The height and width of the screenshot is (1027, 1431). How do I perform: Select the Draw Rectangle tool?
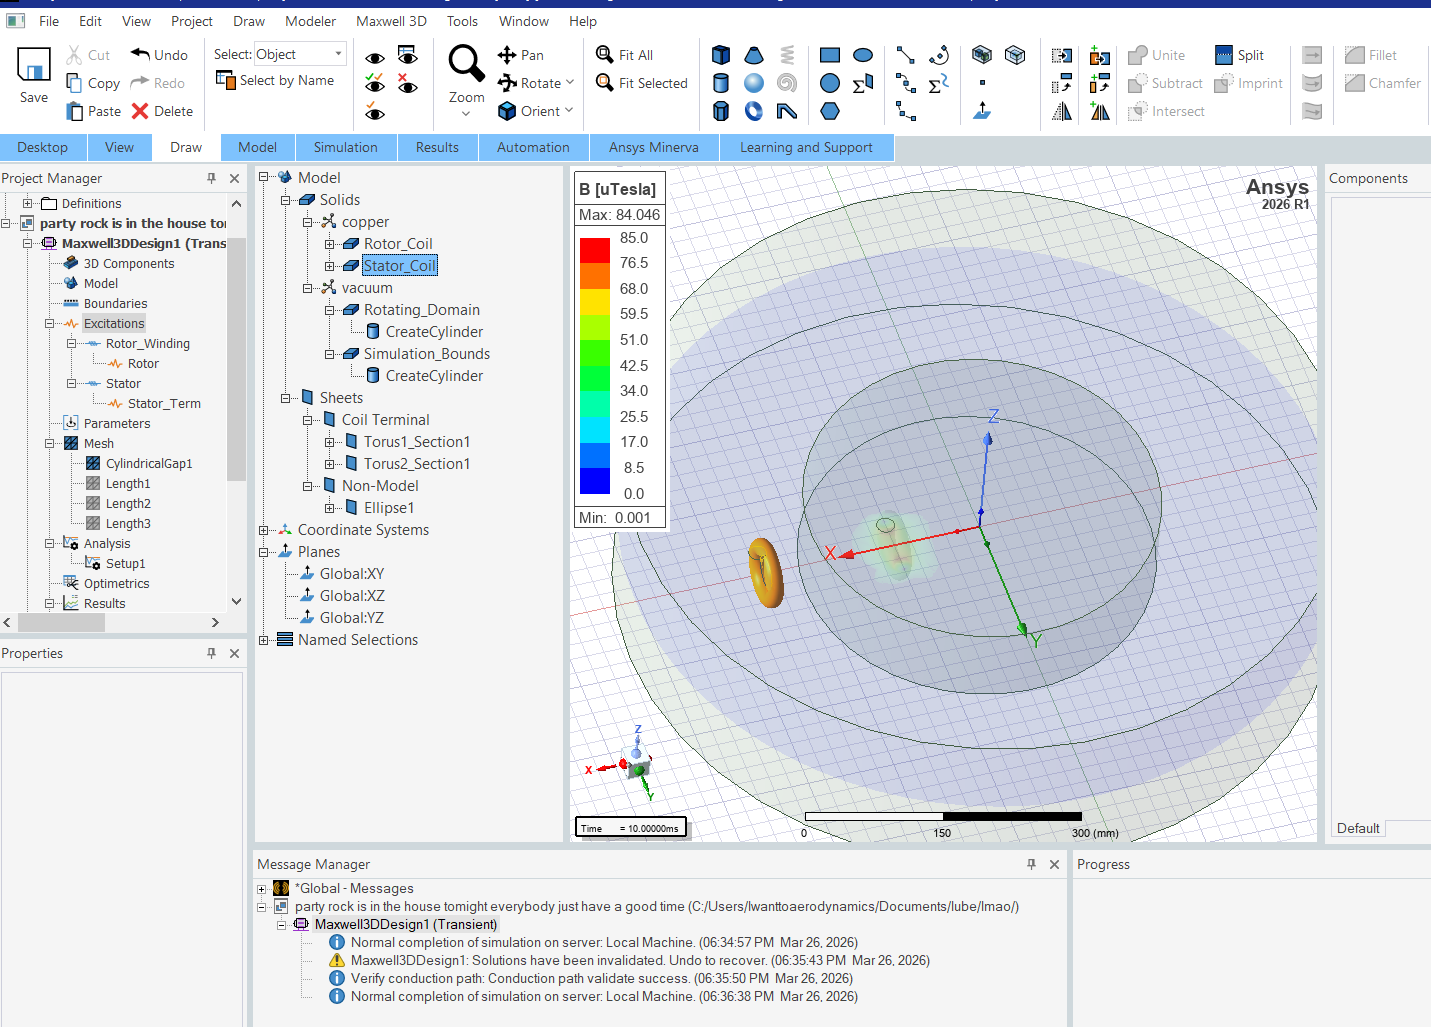[829, 55]
